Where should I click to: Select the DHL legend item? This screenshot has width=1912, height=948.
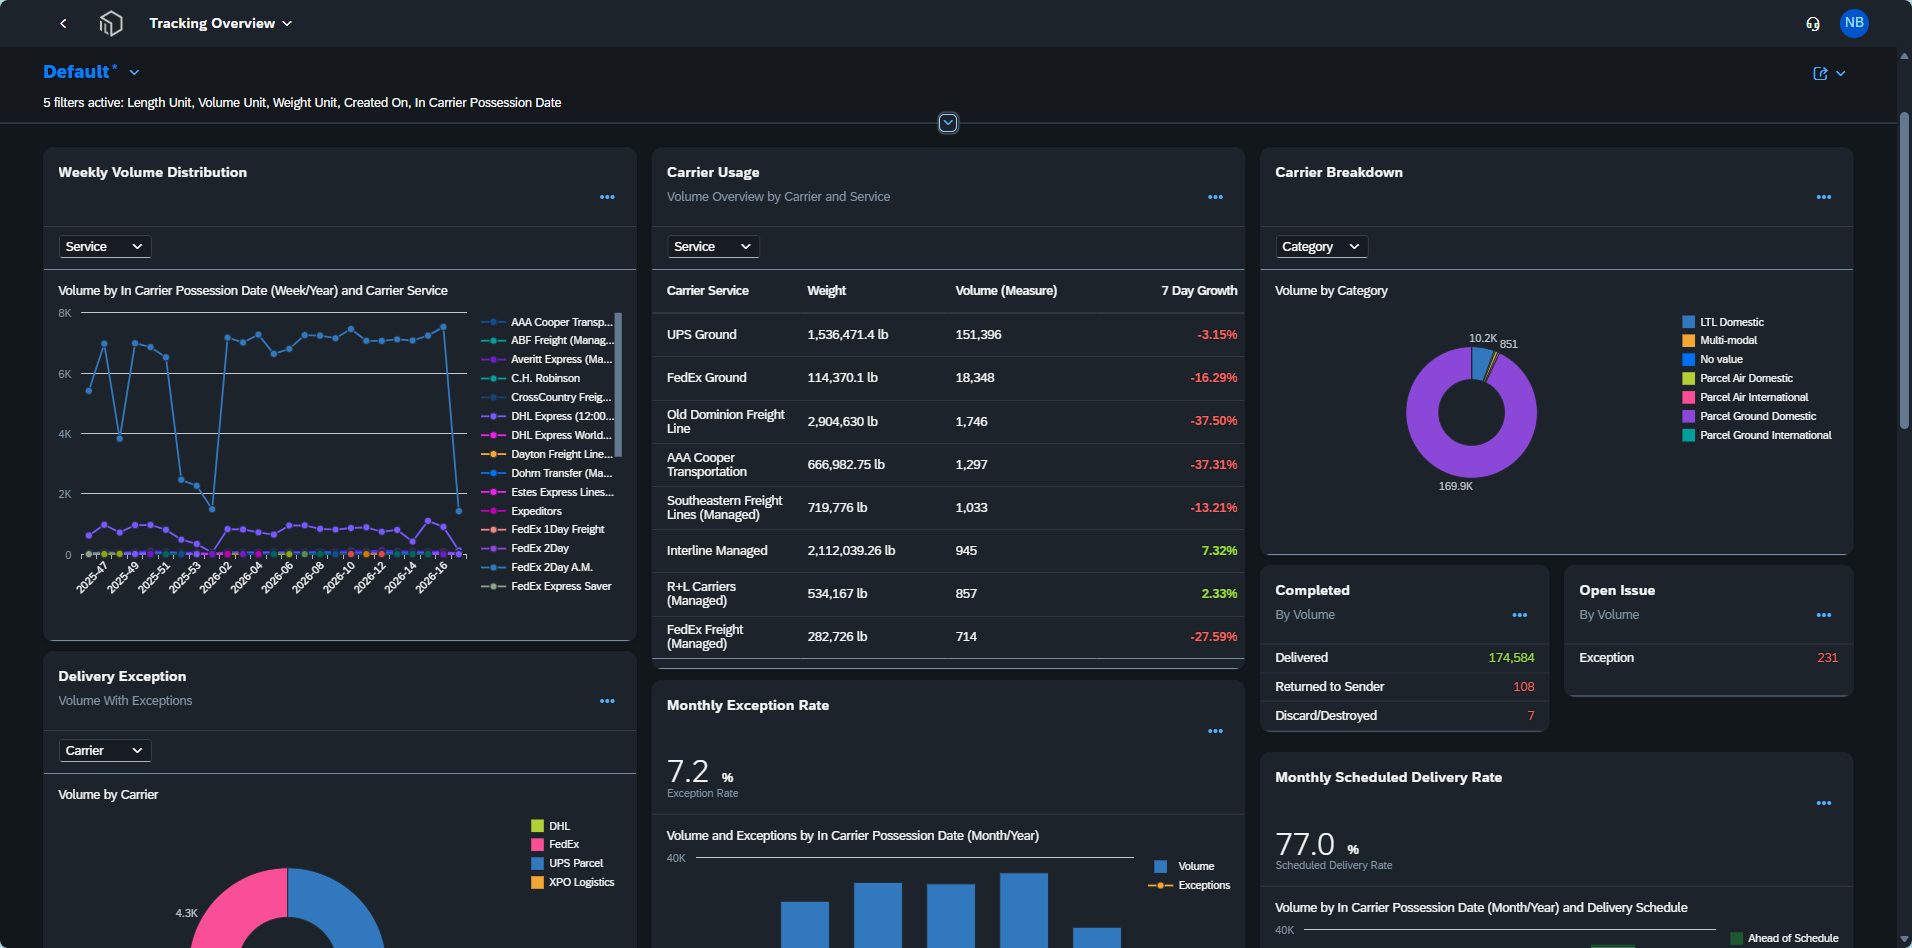click(551, 826)
